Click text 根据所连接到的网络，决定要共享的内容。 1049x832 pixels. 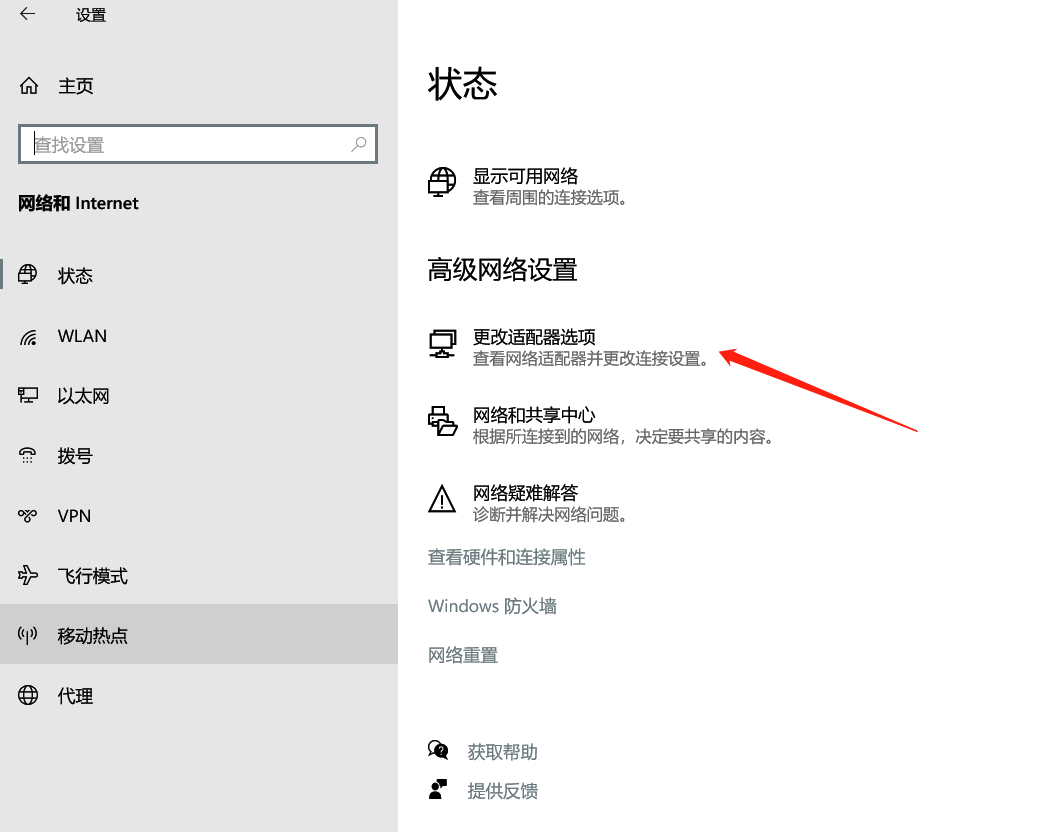pos(624,437)
